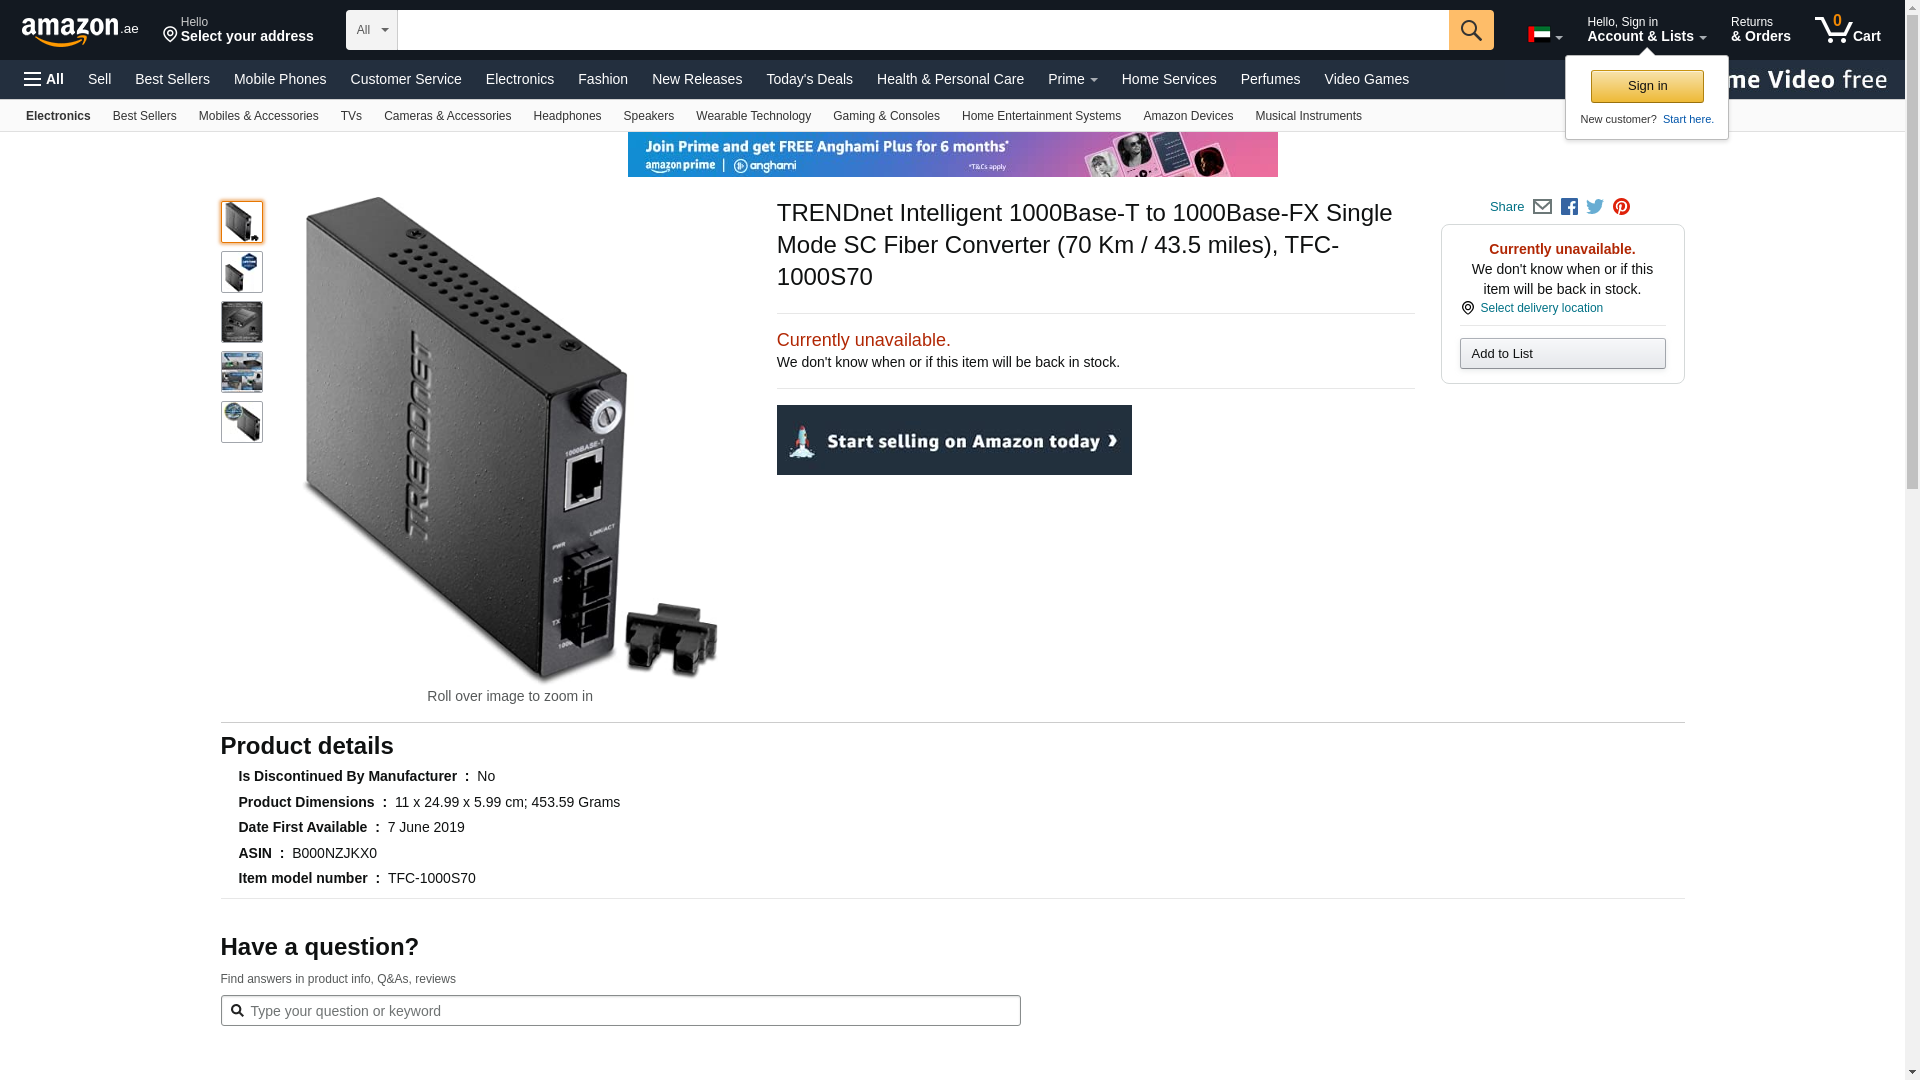Click the magnifying glass search button

click(x=1470, y=30)
